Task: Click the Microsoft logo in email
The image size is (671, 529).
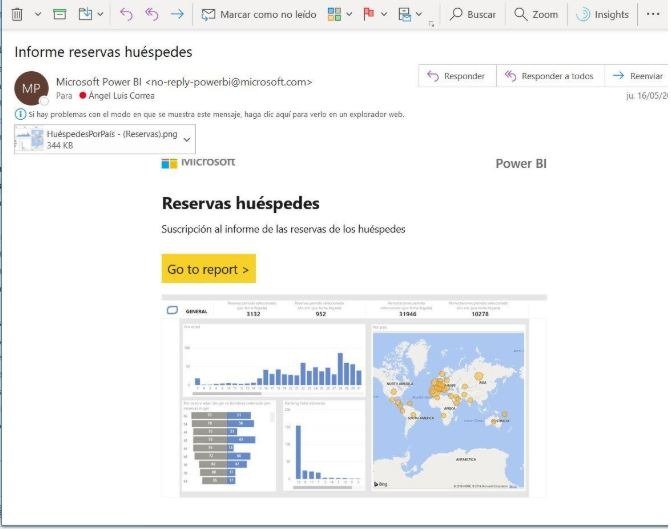Action: point(198,163)
